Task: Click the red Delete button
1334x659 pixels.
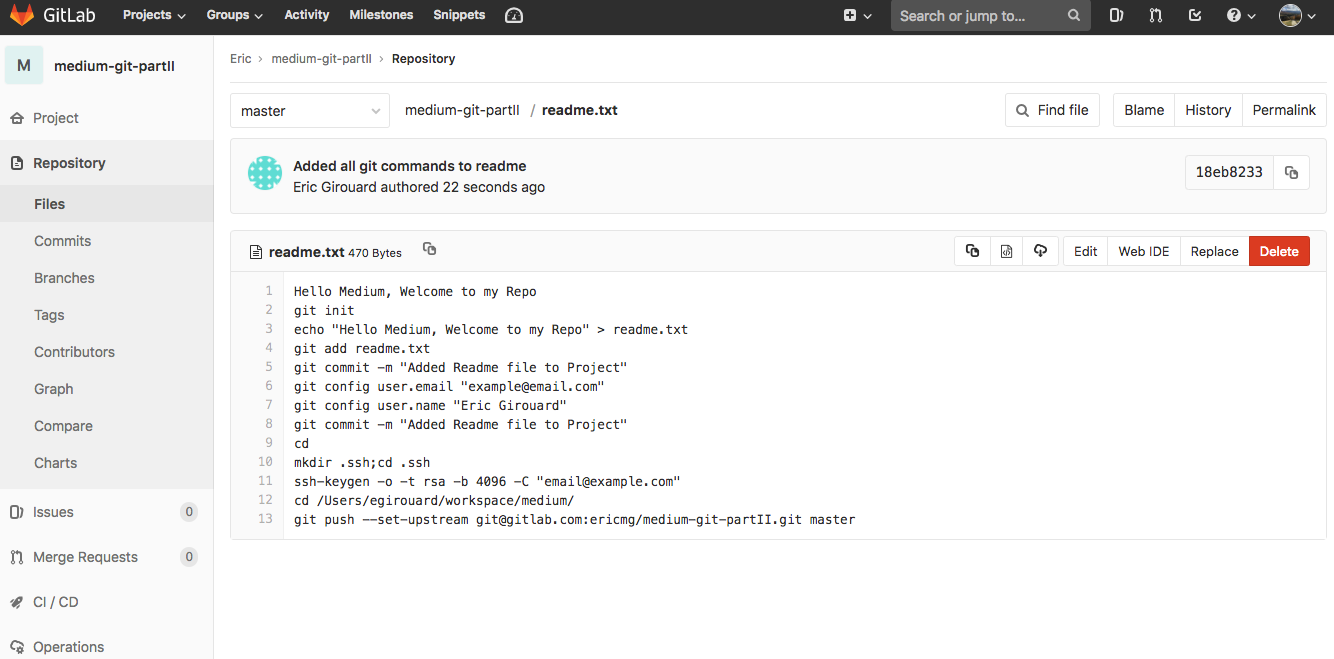Action: click(1279, 251)
